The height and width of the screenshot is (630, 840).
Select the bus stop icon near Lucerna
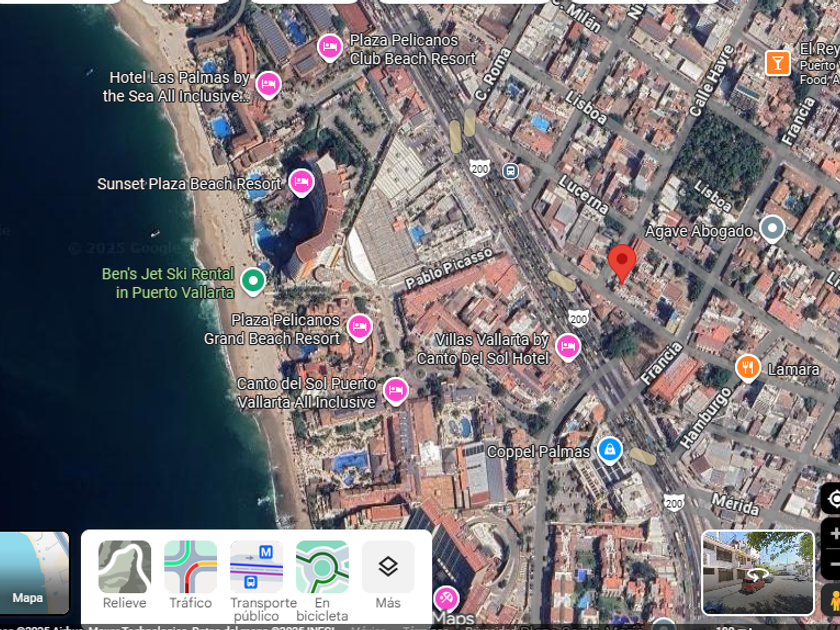510,171
